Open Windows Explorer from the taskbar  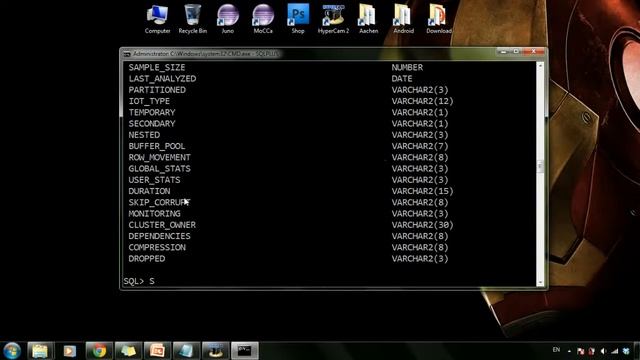pyautogui.click(x=40, y=351)
